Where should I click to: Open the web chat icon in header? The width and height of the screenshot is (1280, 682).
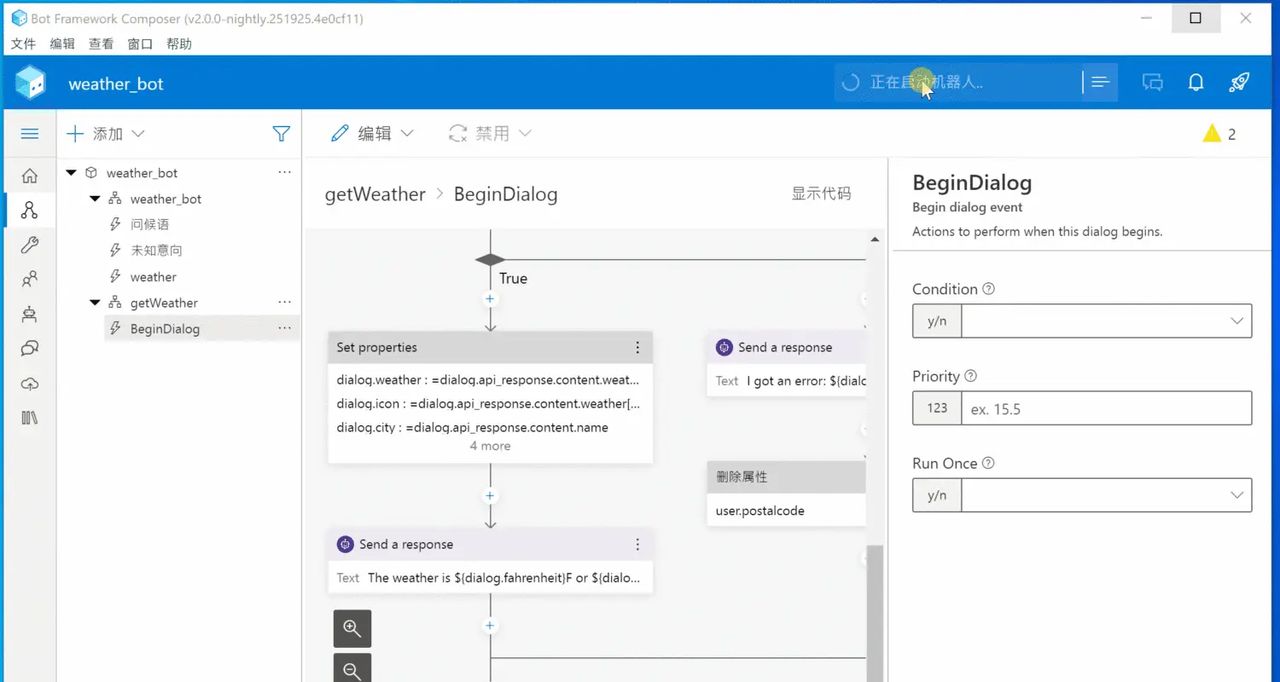[1152, 83]
